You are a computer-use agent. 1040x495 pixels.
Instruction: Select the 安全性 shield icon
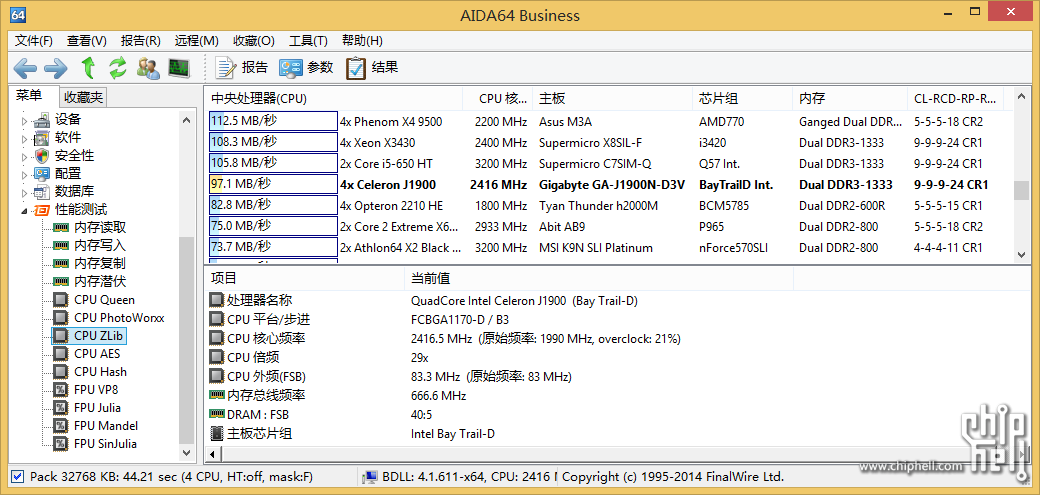[x=42, y=156]
